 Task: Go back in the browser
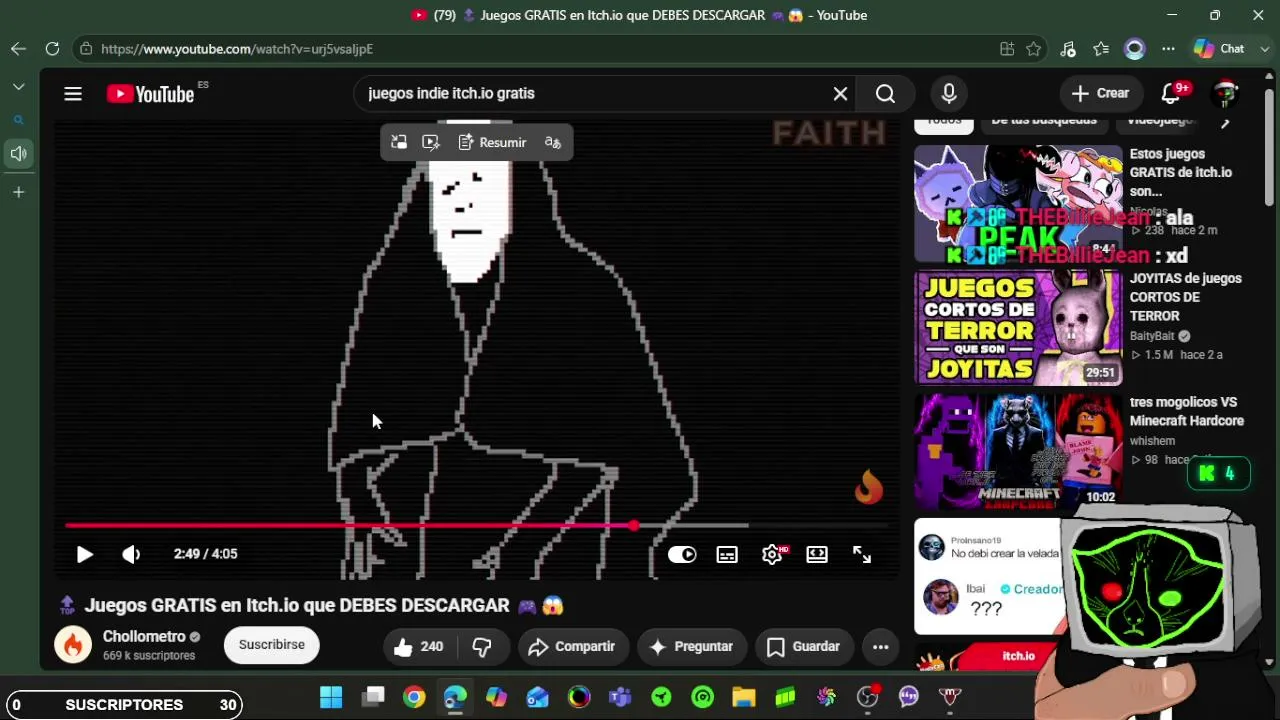19,49
